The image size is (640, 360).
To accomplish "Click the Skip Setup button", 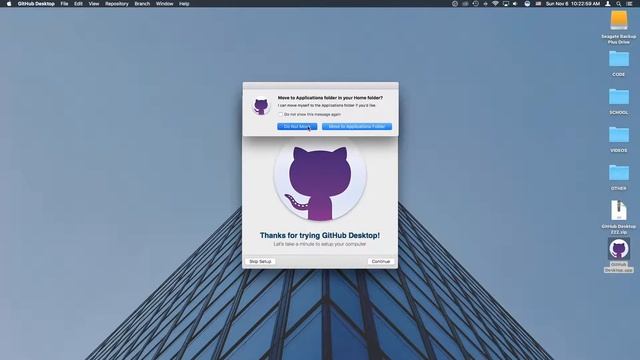I will [x=260, y=261].
